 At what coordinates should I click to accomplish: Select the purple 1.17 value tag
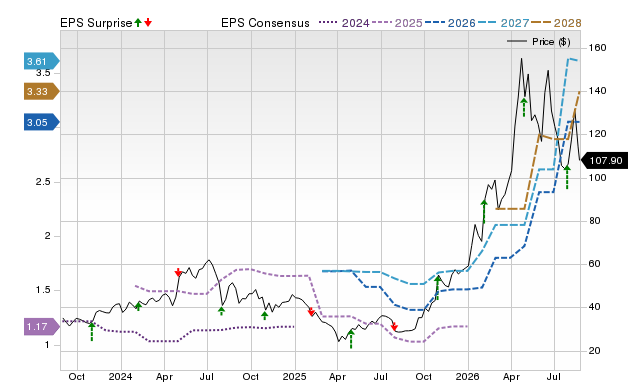pyautogui.click(x=42, y=326)
